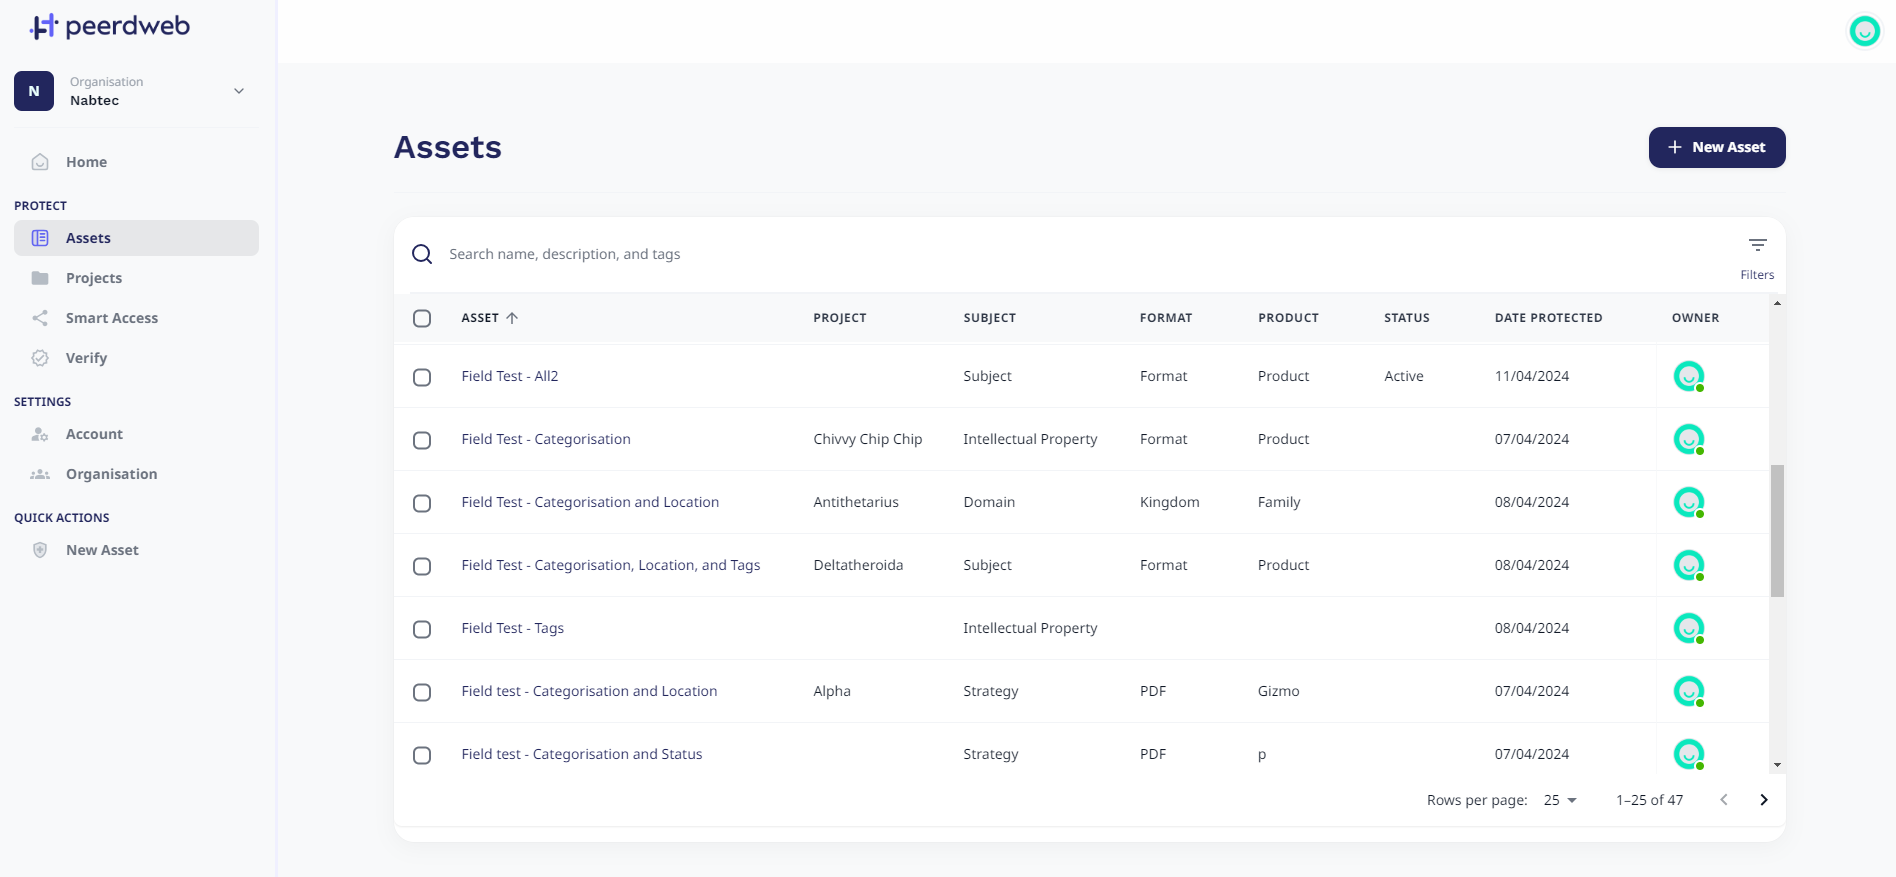Screen dimensions: 1896x877
Task: Click owner avatar in Categorisation and Status row
Action: coord(1689,754)
